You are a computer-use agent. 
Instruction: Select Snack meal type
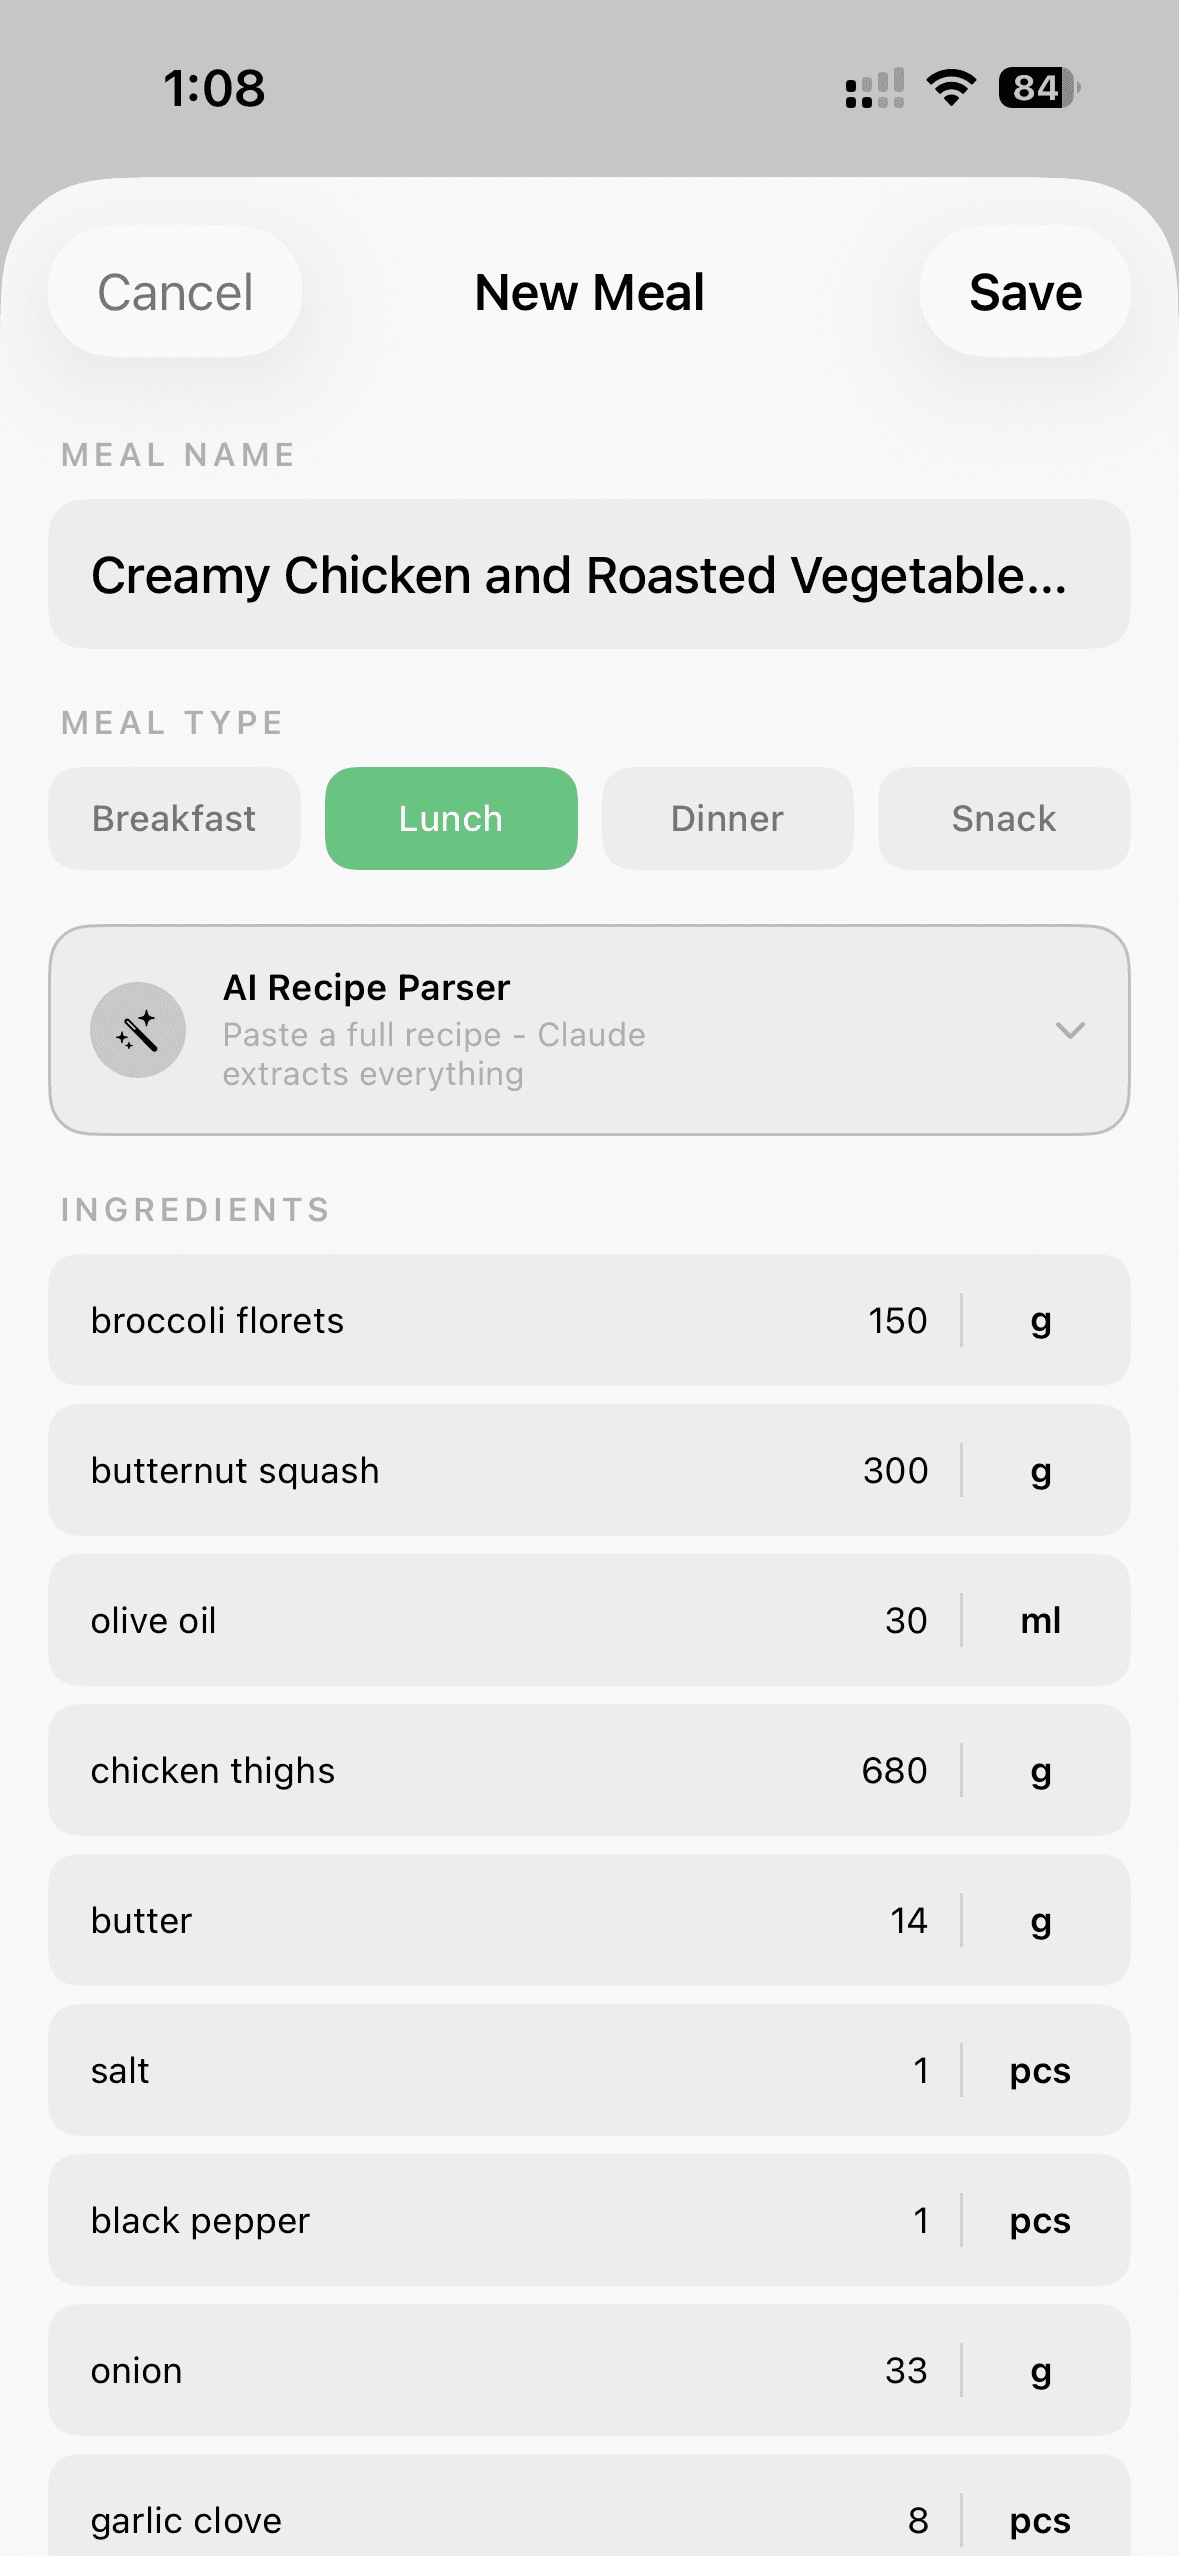(1003, 819)
